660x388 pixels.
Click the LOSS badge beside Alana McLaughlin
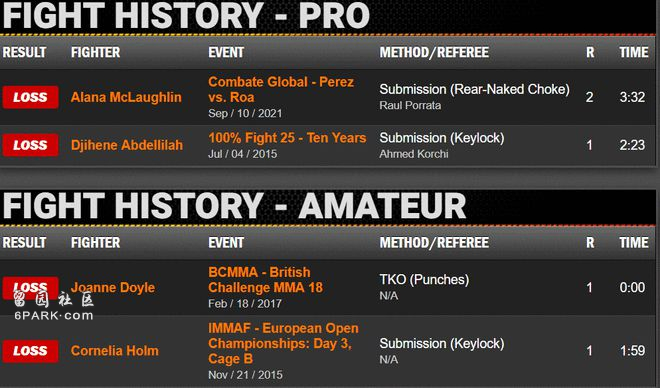tap(30, 97)
